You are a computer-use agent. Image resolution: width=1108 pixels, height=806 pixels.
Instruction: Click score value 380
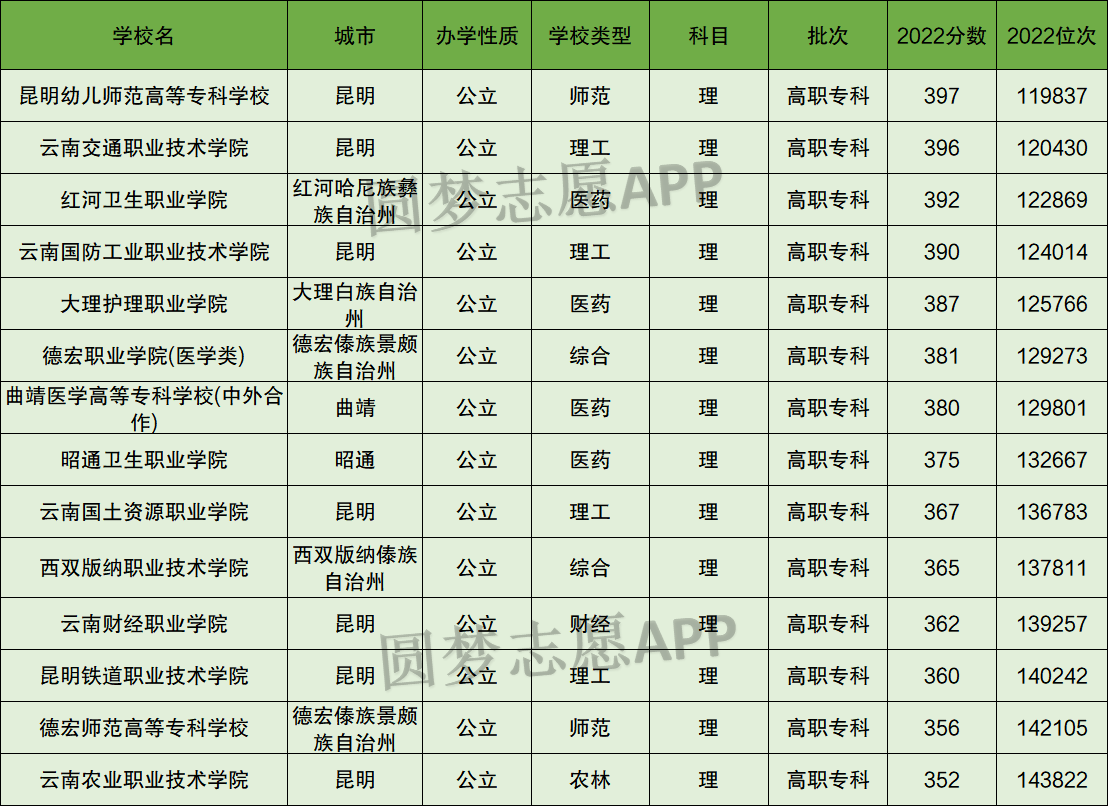[941, 408]
